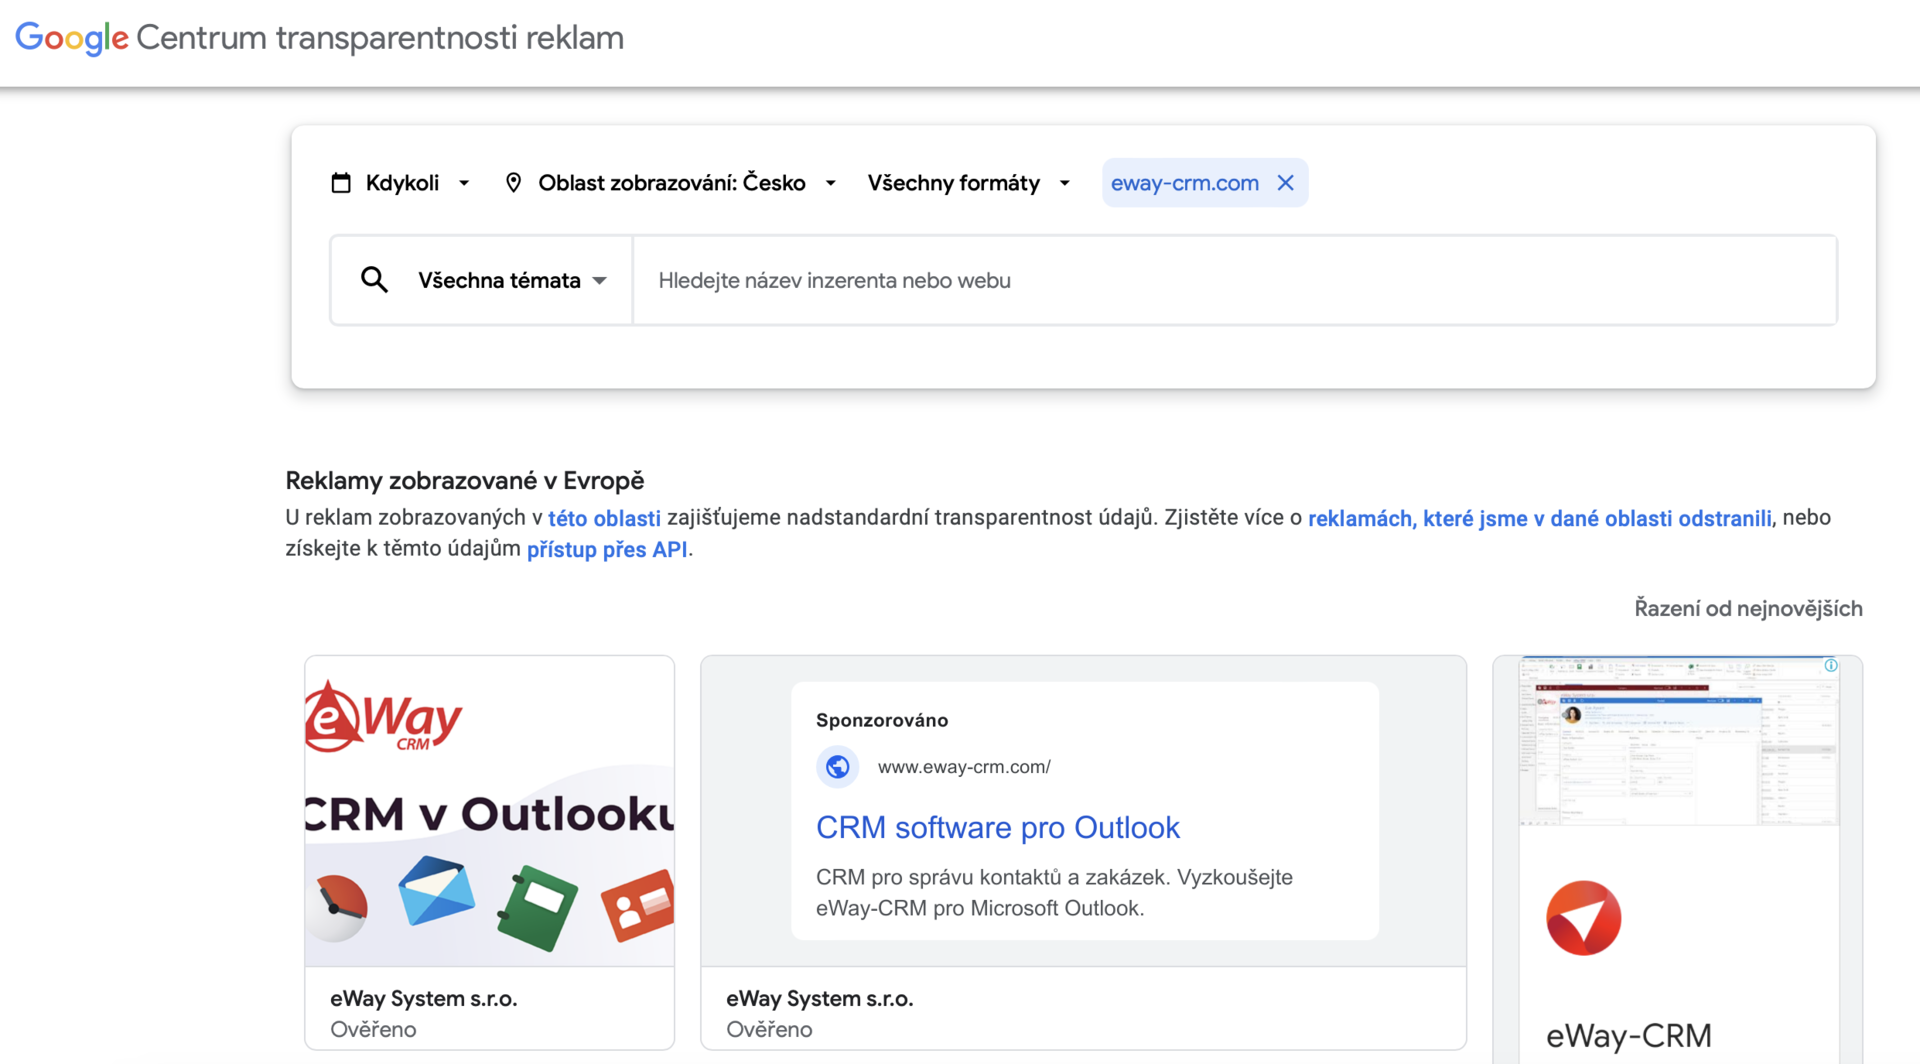Click the eway-crm.com filter chip text
This screenshot has width=1920, height=1064.
(x=1184, y=183)
